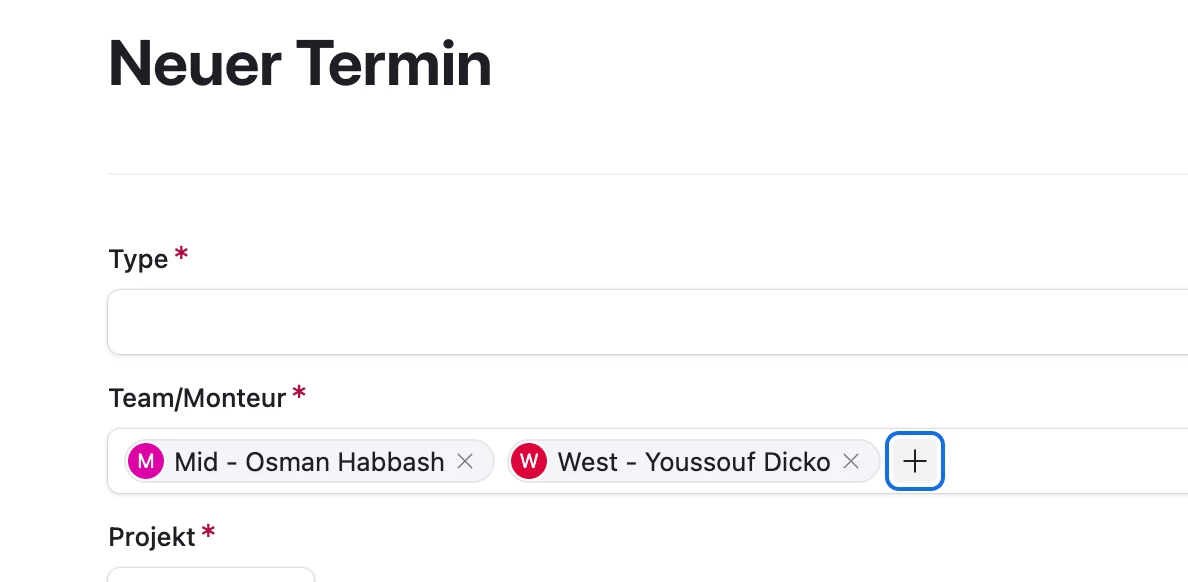Click the red W avatar icon

click(529, 461)
